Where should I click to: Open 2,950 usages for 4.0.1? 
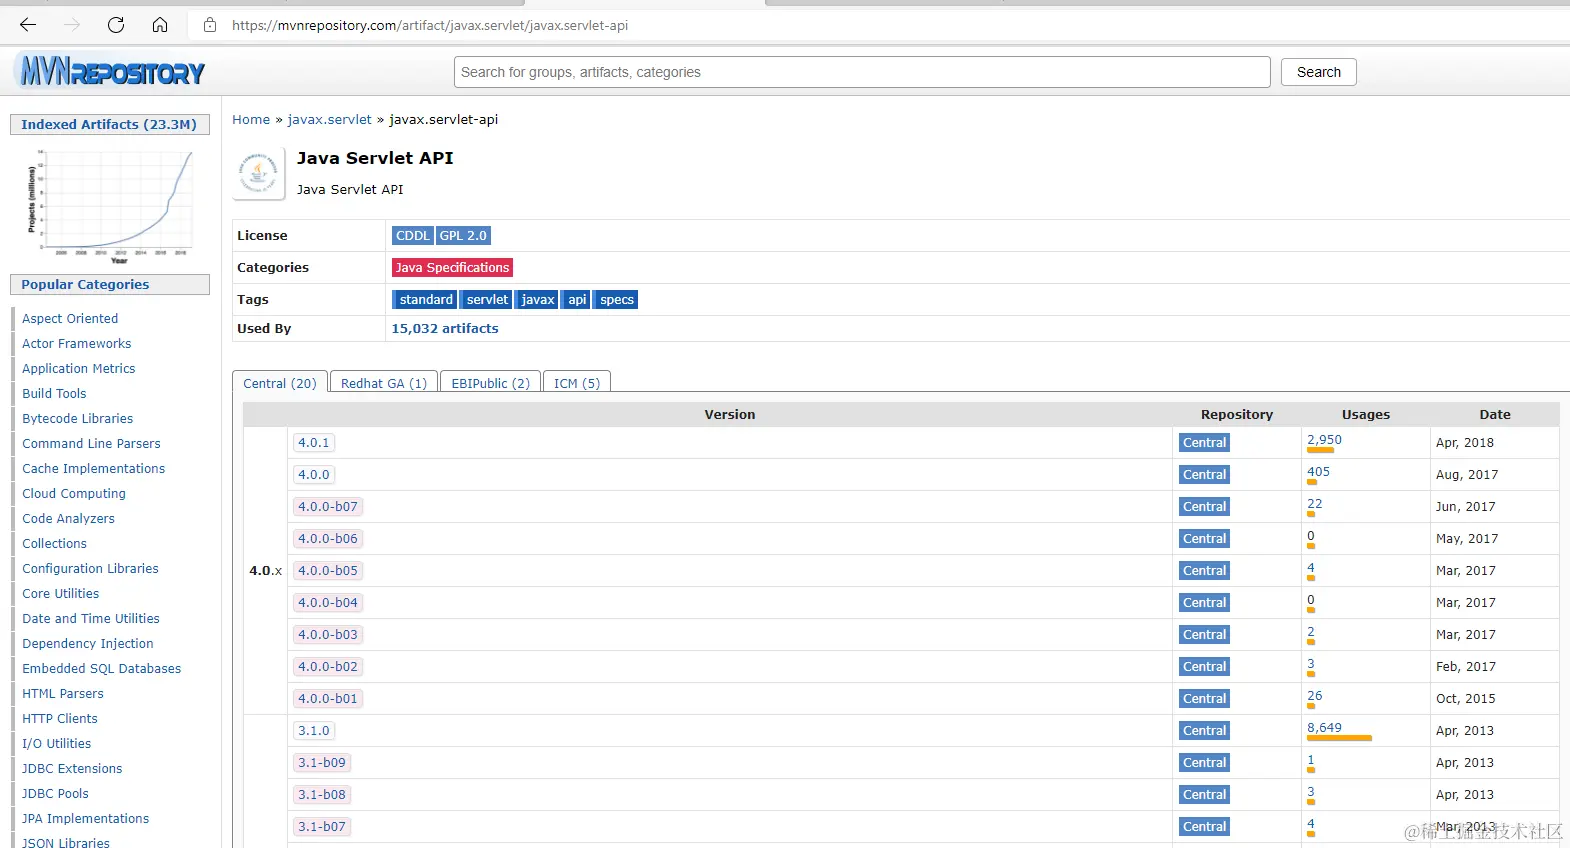[x=1324, y=440]
